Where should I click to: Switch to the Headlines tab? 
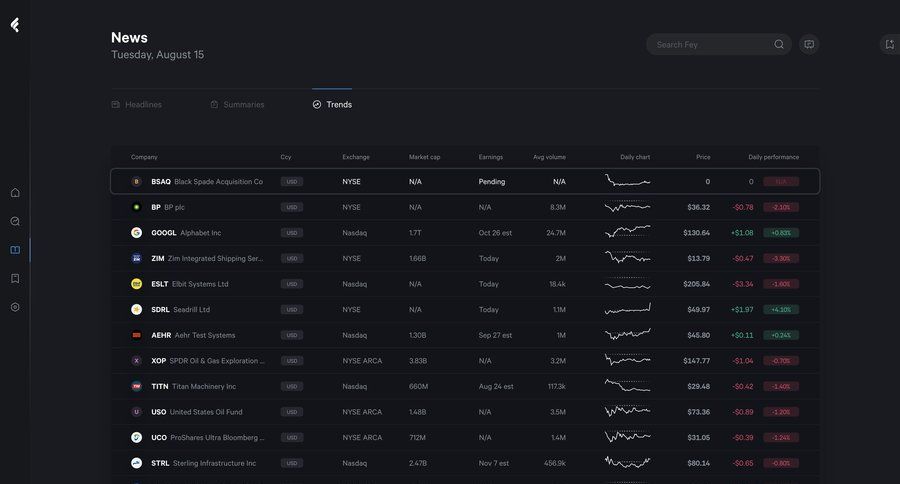(x=136, y=105)
